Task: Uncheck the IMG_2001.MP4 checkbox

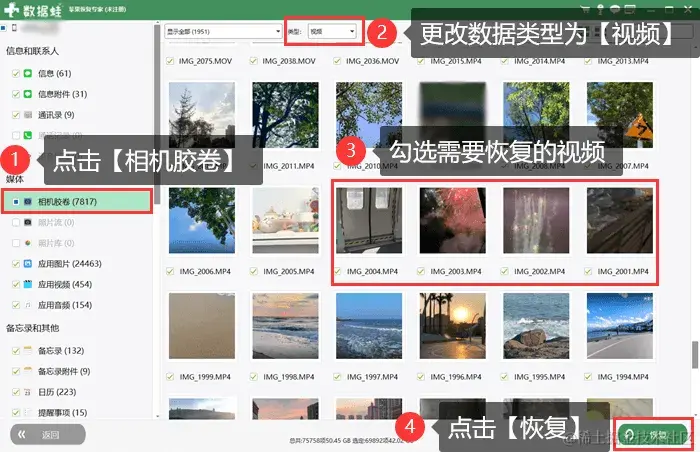Action: (588, 271)
